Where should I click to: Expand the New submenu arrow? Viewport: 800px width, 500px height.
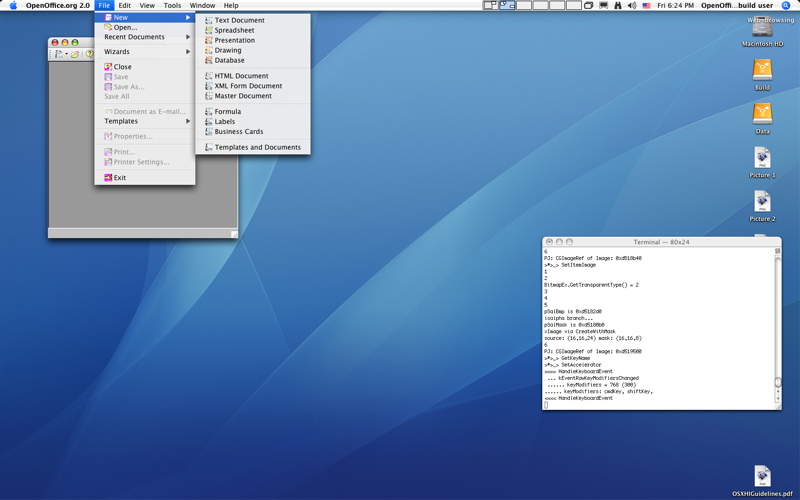188,17
